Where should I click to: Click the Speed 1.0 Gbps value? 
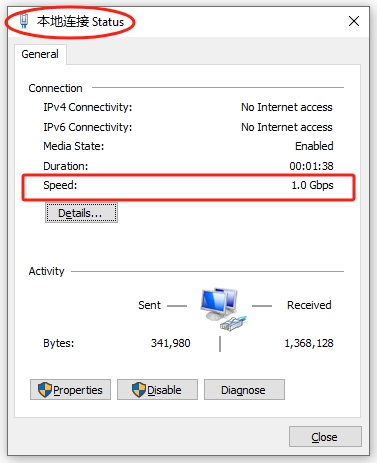(x=312, y=185)
